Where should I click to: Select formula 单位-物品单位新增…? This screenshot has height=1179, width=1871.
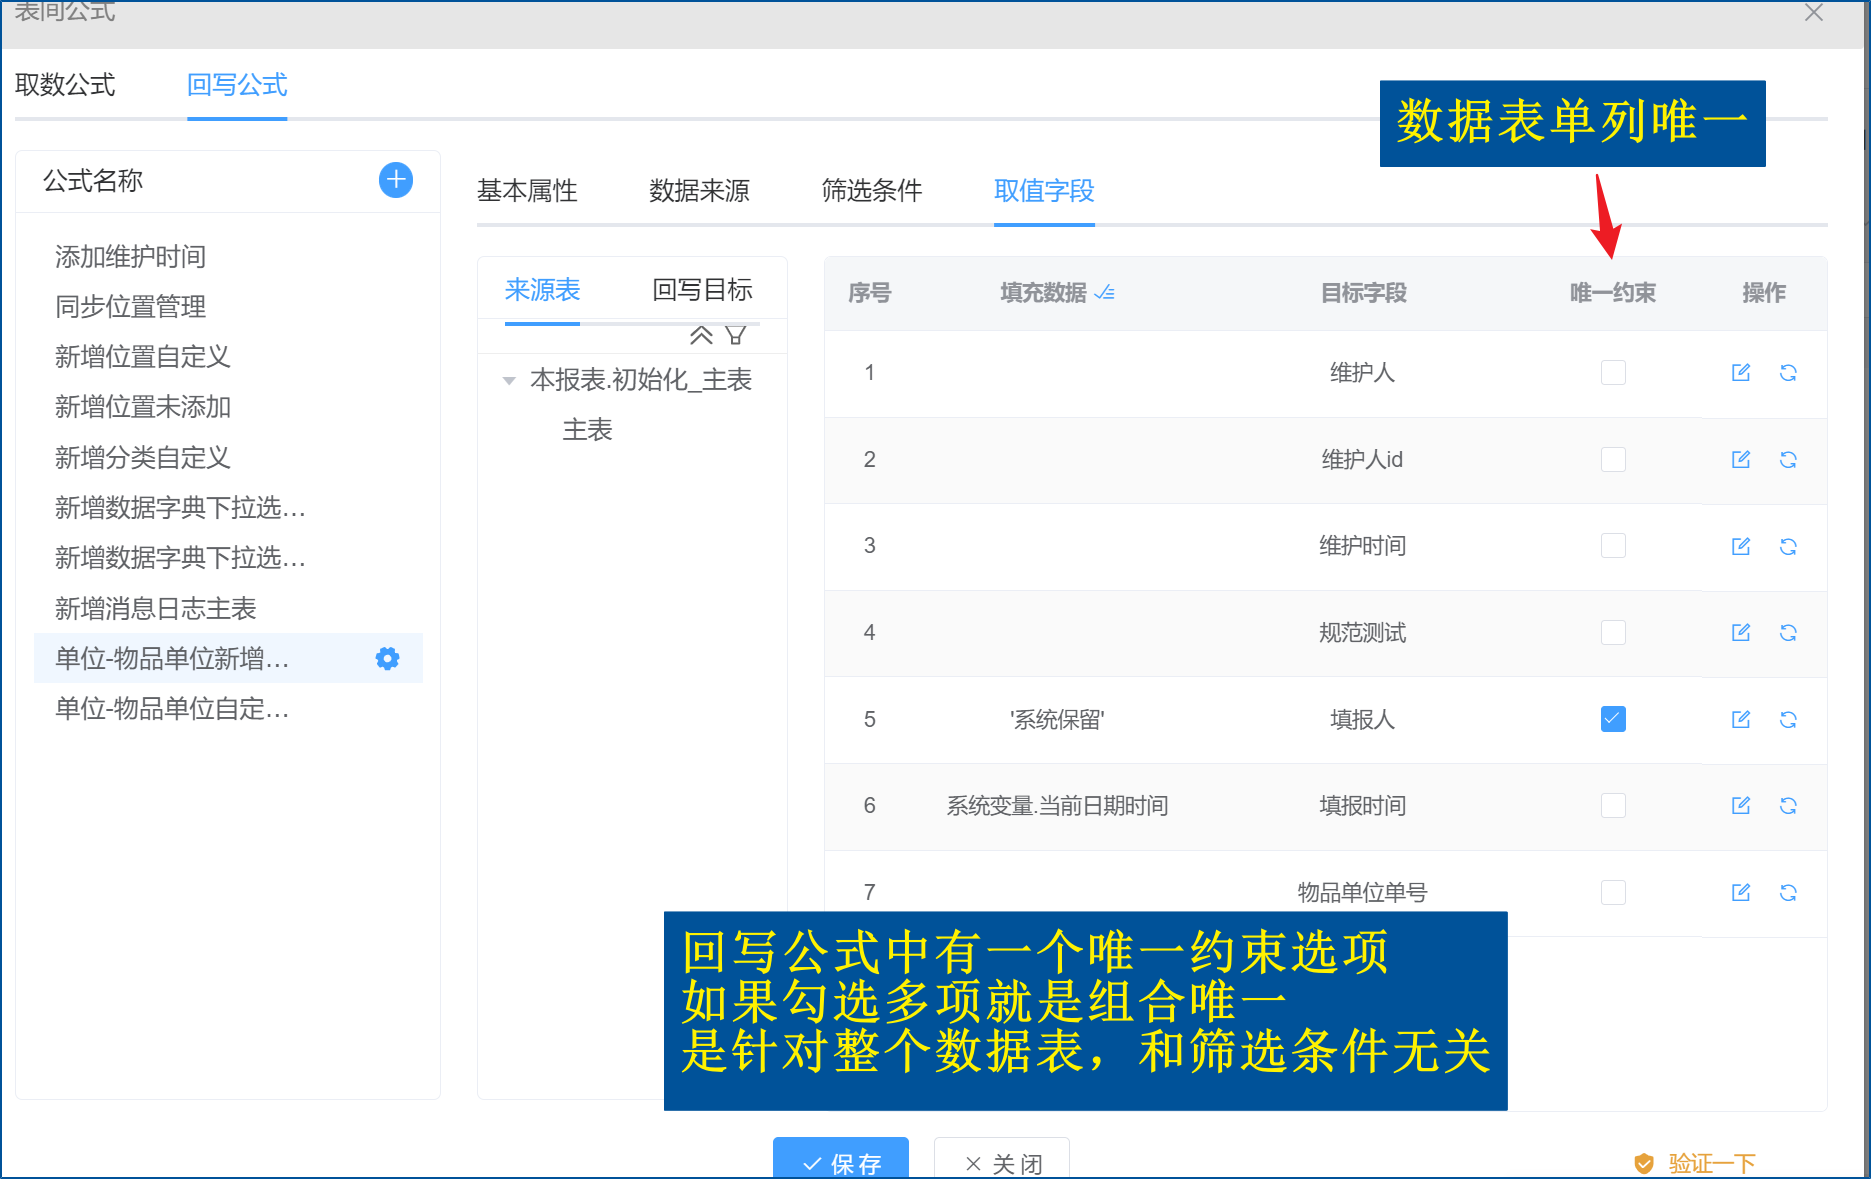coord(171,658)
